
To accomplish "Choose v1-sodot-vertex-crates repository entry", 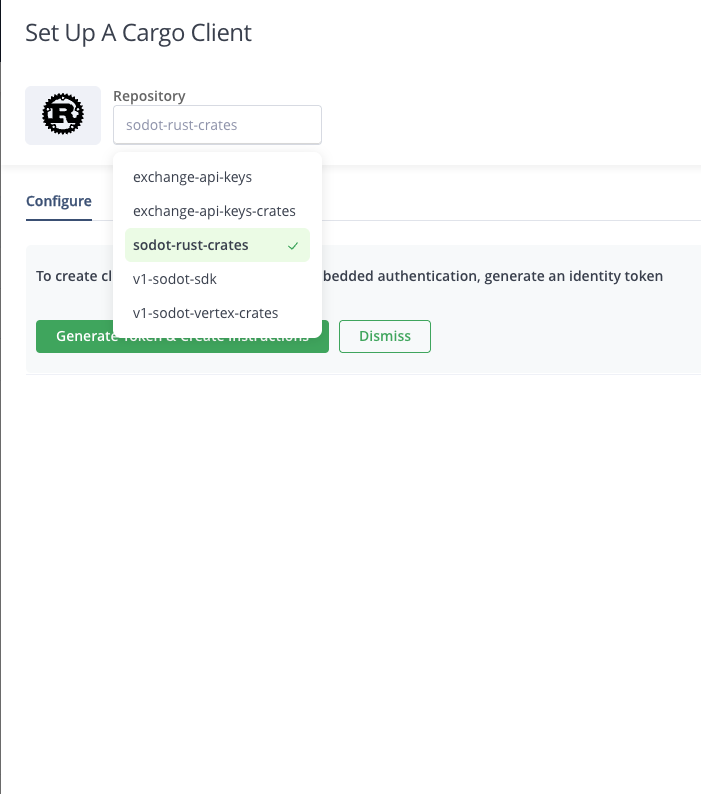I will tap(217, 313).
